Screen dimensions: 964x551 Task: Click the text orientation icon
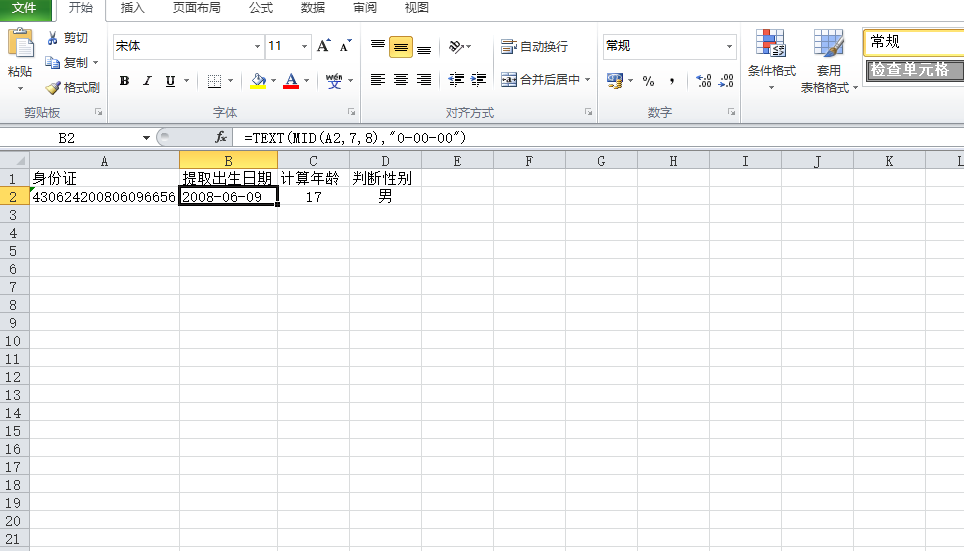pos(456,46)
